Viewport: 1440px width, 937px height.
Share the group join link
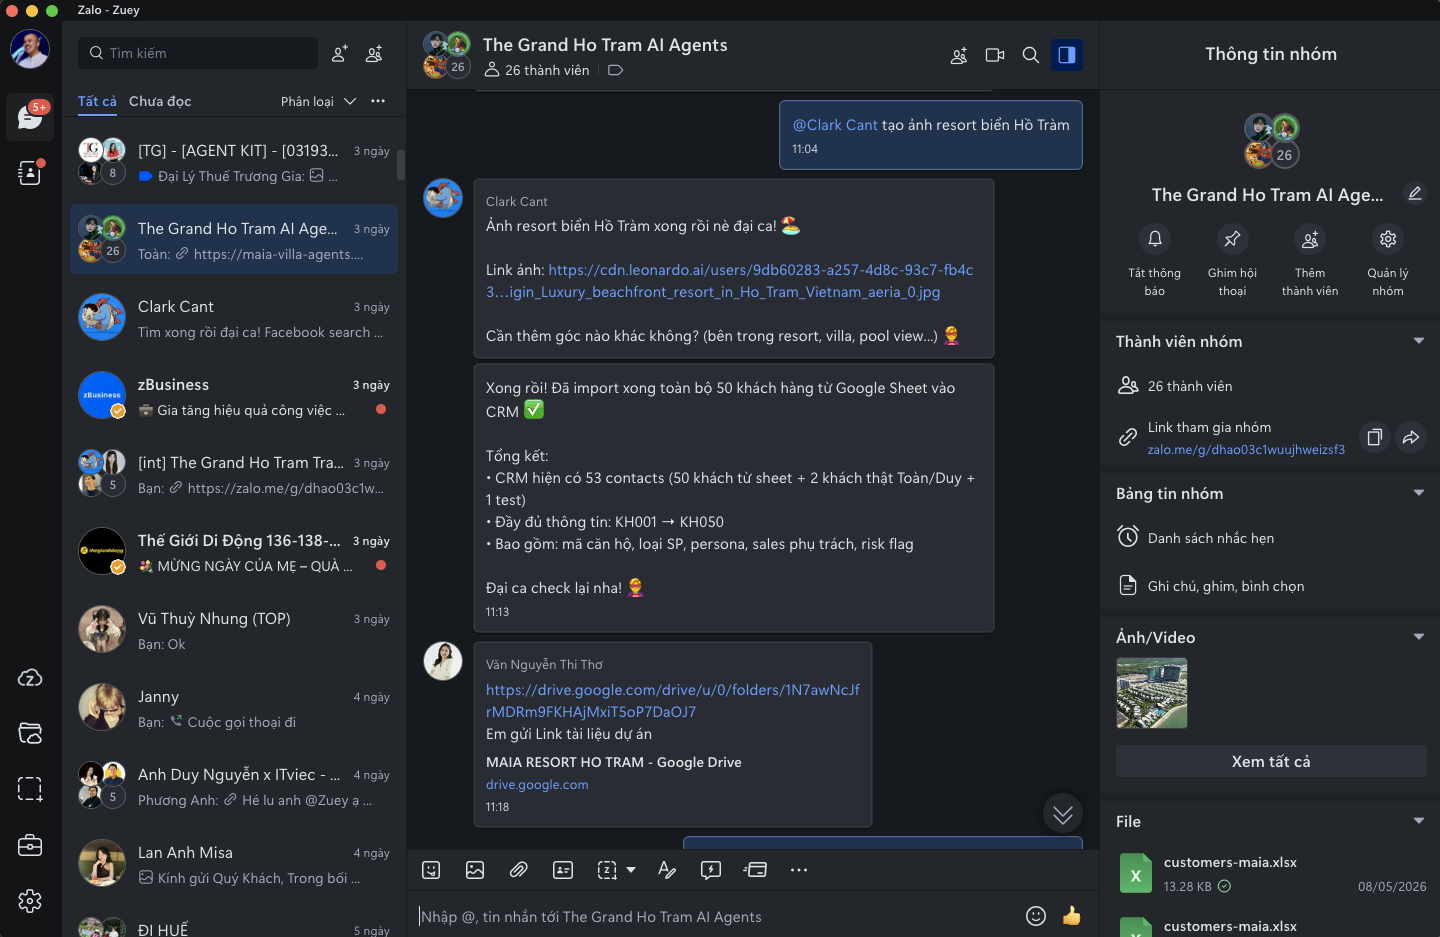pos(1411,437)
